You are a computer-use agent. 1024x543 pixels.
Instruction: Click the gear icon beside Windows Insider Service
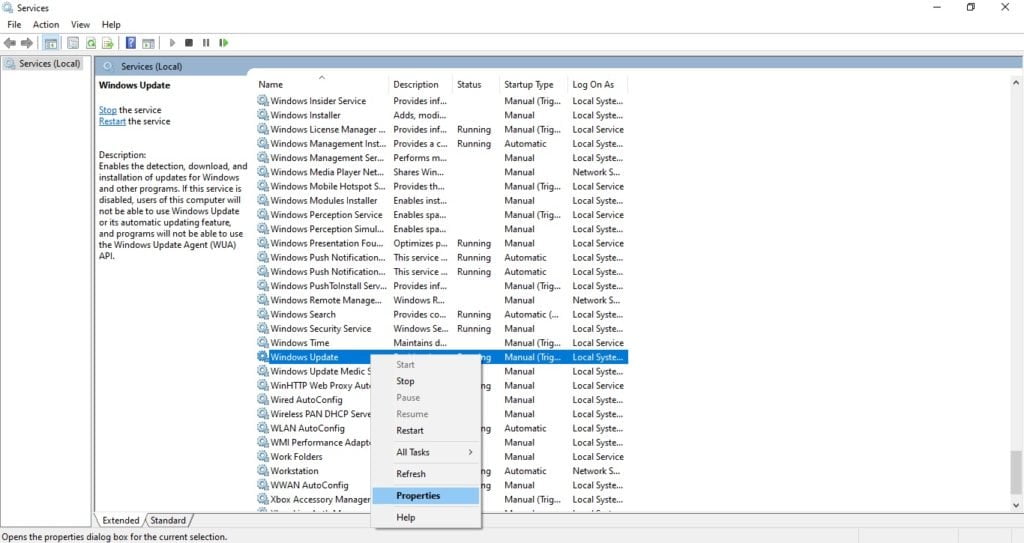click(263, 101)
